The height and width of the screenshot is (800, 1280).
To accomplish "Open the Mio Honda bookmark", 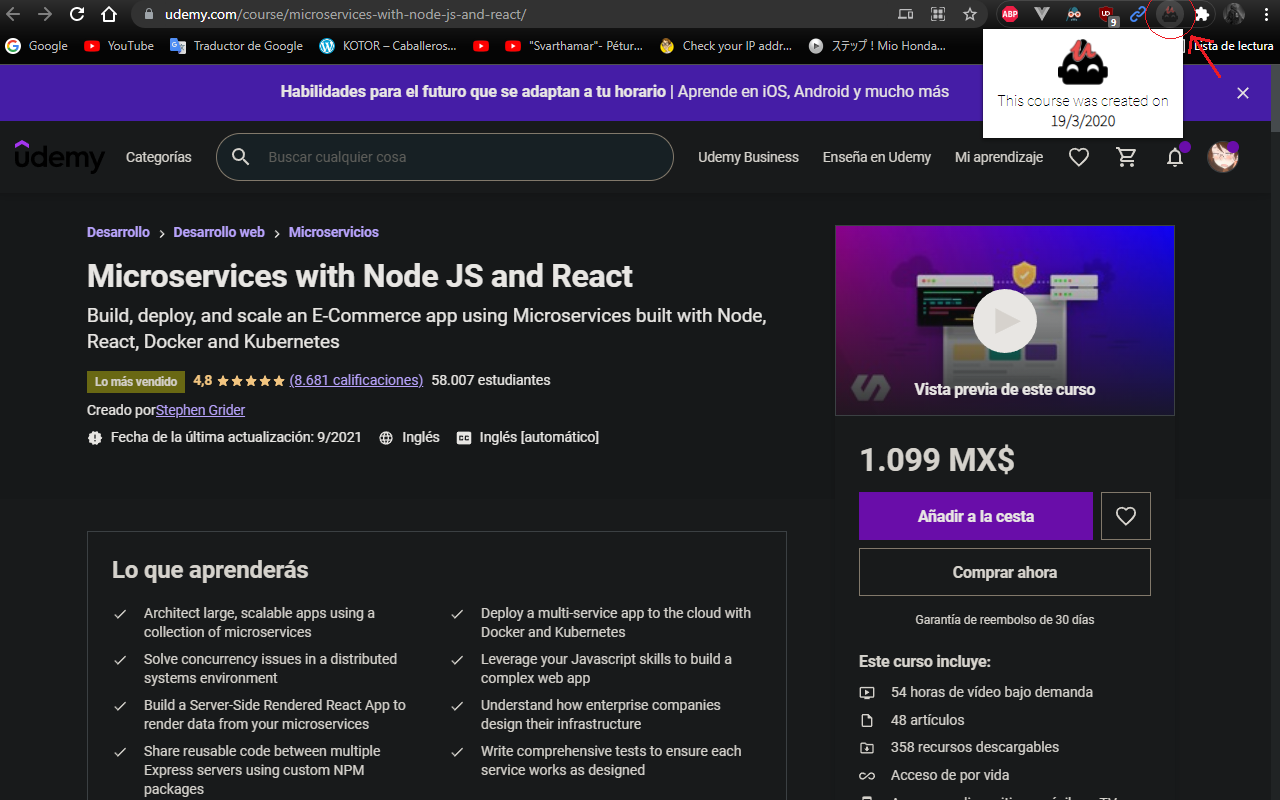I will (878, 46).
